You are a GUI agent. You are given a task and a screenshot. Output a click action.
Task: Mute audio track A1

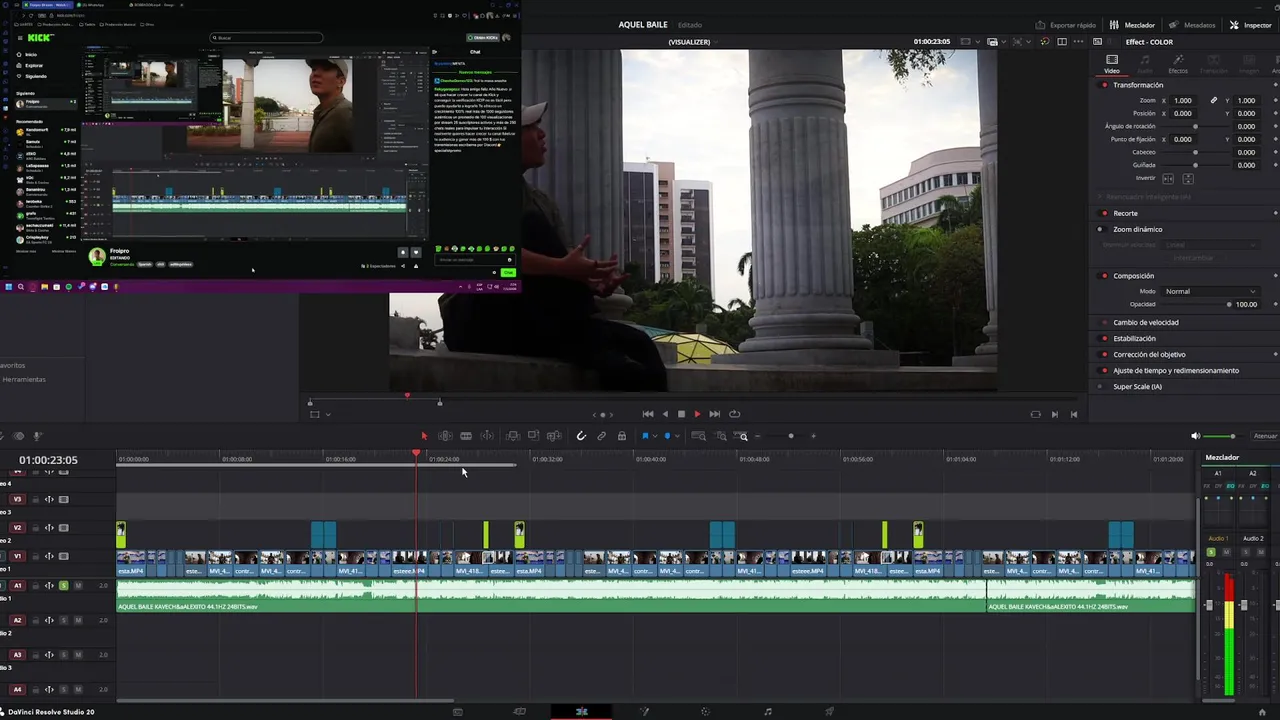78,586
